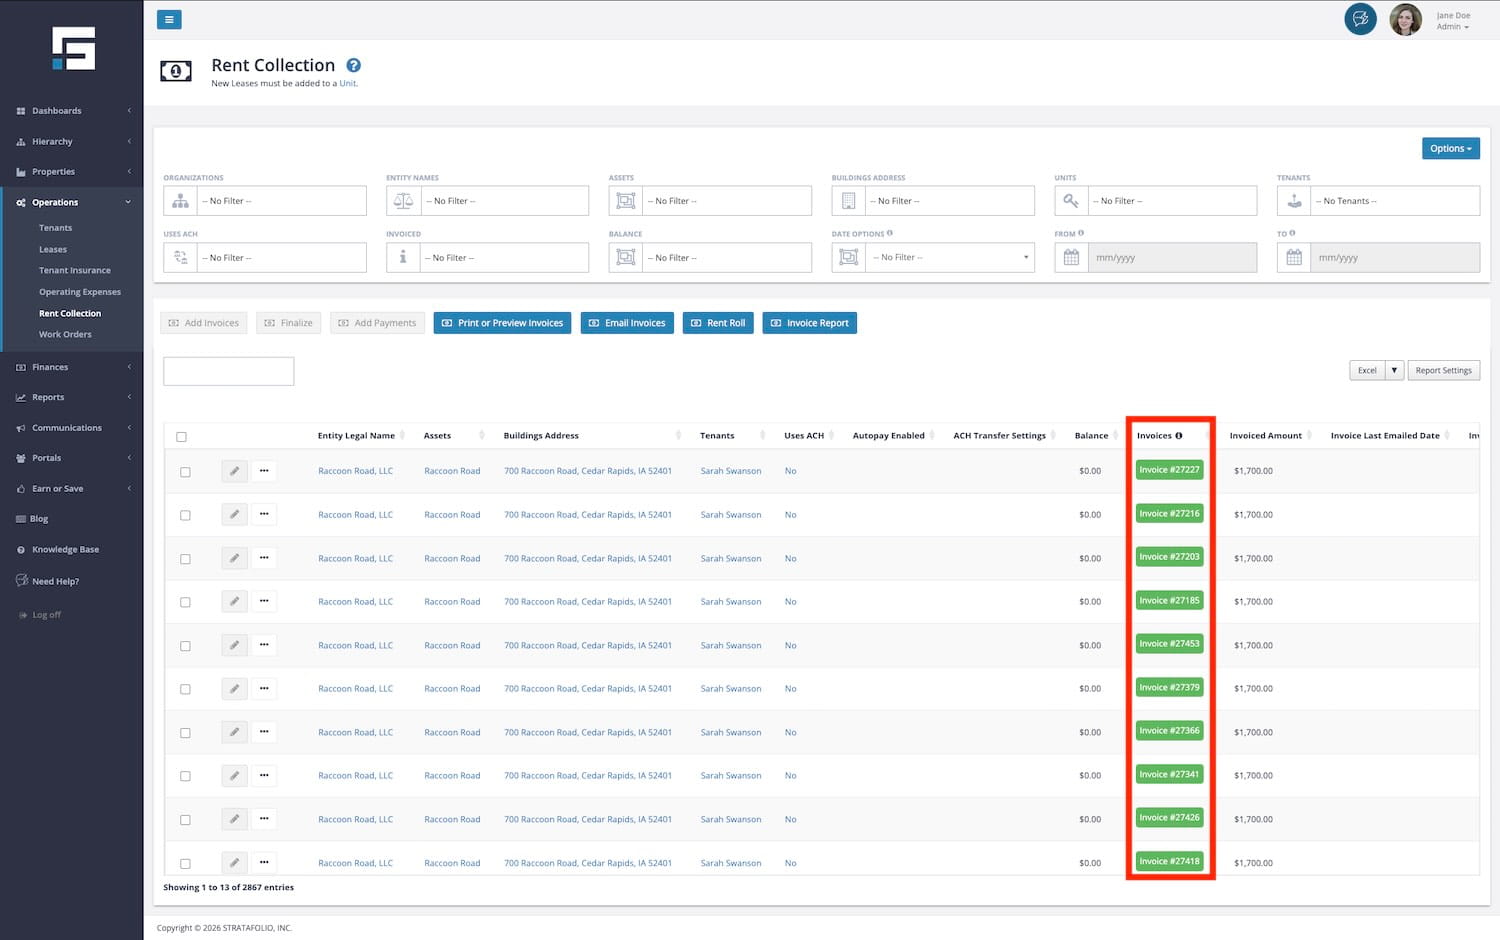Open the three-dots menu for Invoice #27216 row
Screen dimensions: 1500x940
[264, 515]
